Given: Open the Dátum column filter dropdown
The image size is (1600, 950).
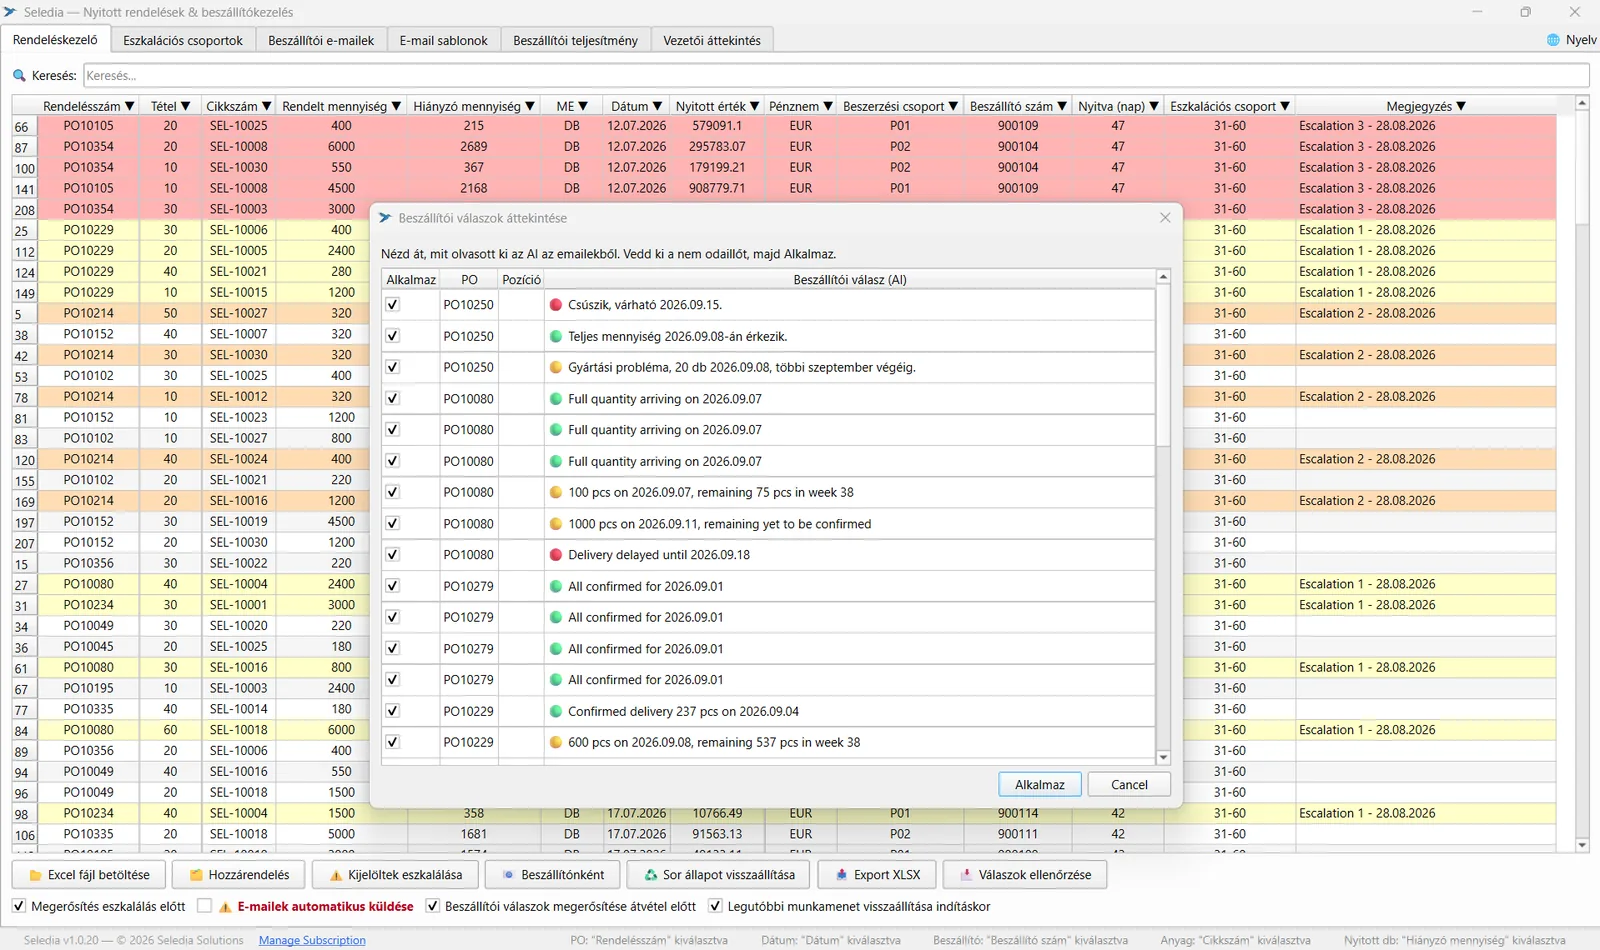Looking at the screenshot, I should [657, 106].
